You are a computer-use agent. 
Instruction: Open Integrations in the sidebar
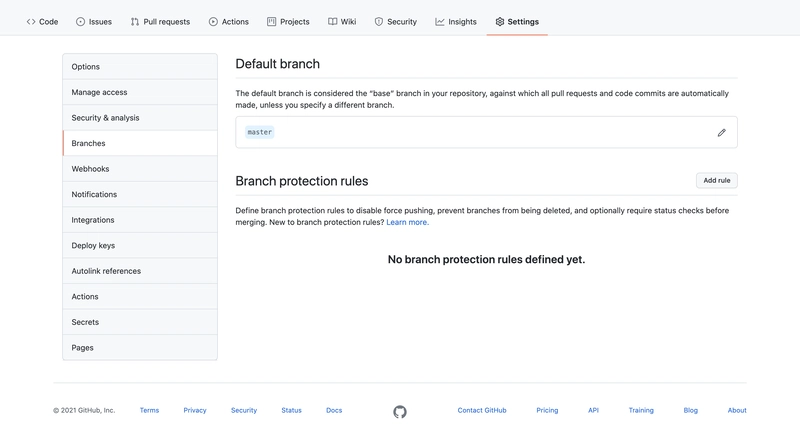click(x=140, y=220)
